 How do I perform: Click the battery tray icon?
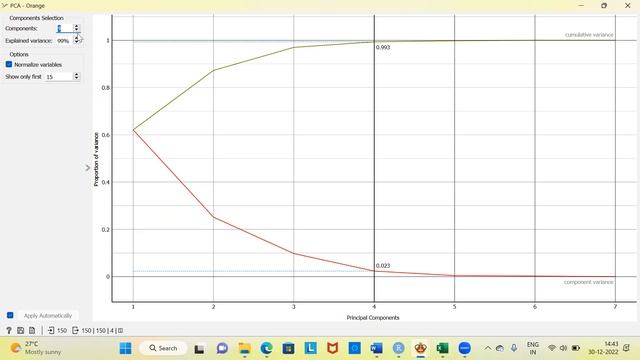(576, 348)
